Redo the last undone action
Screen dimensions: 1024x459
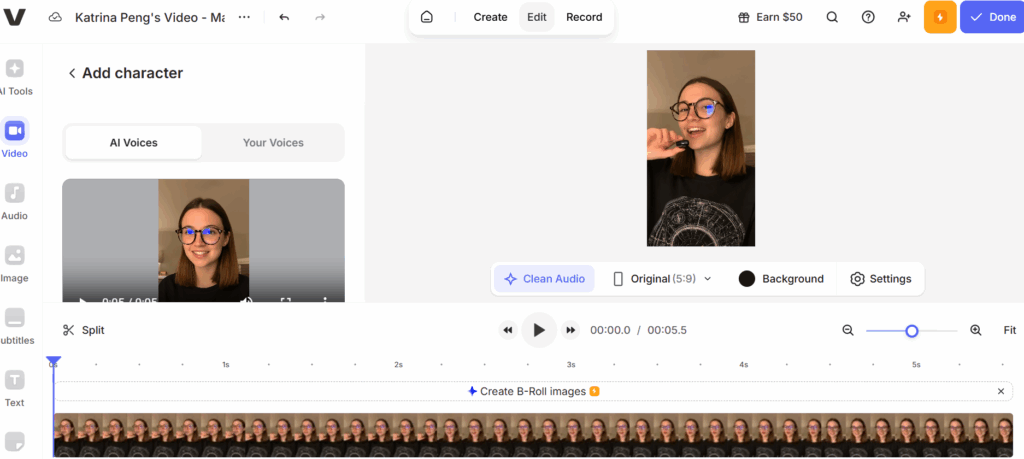click(x=320, y=18)
